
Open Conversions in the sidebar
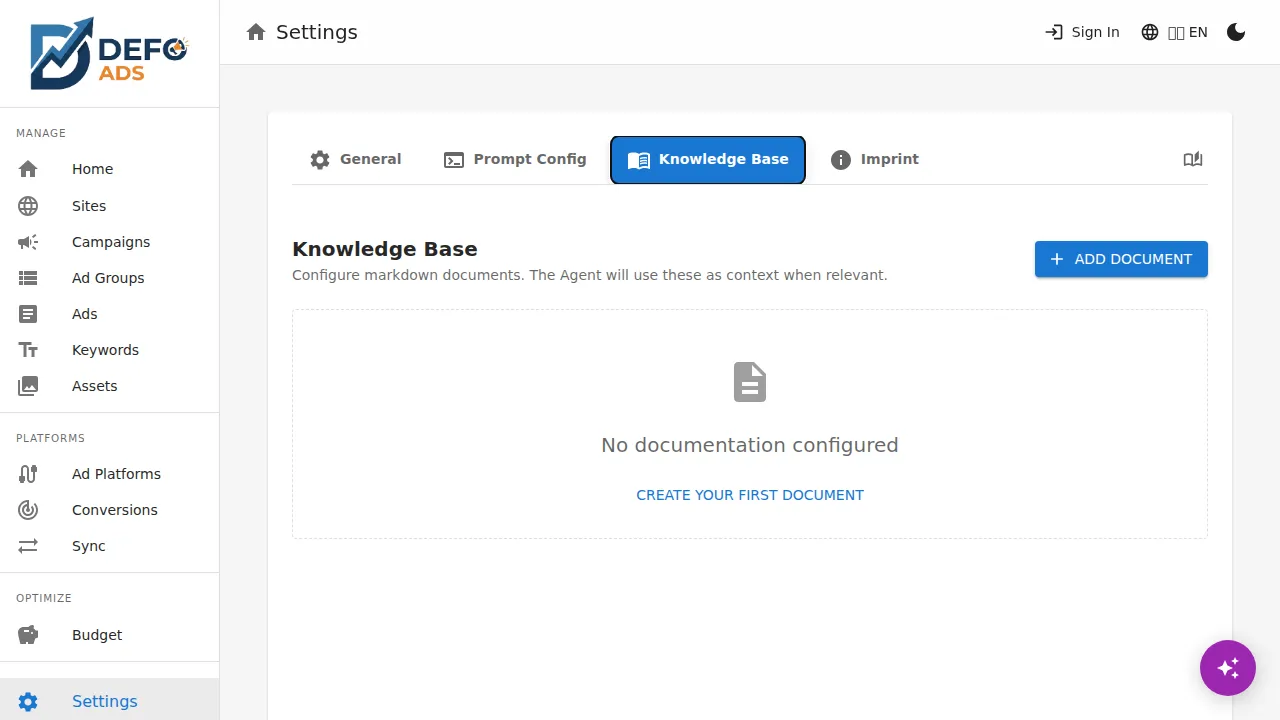(110, 510)
